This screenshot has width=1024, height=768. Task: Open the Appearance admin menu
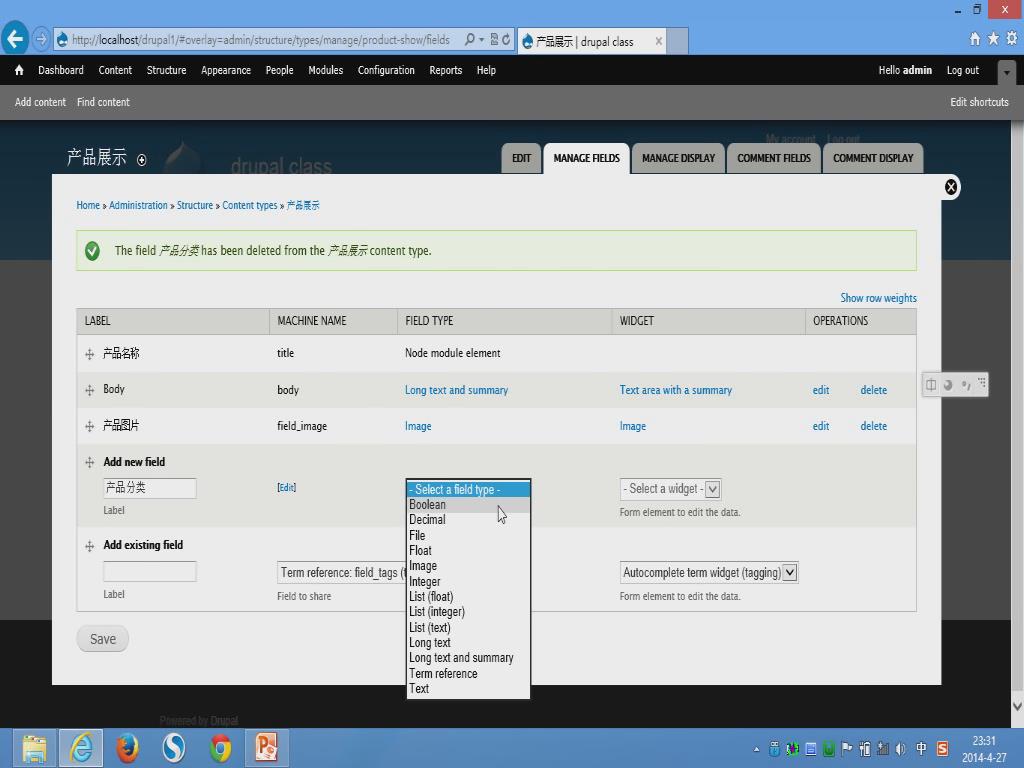226,70
